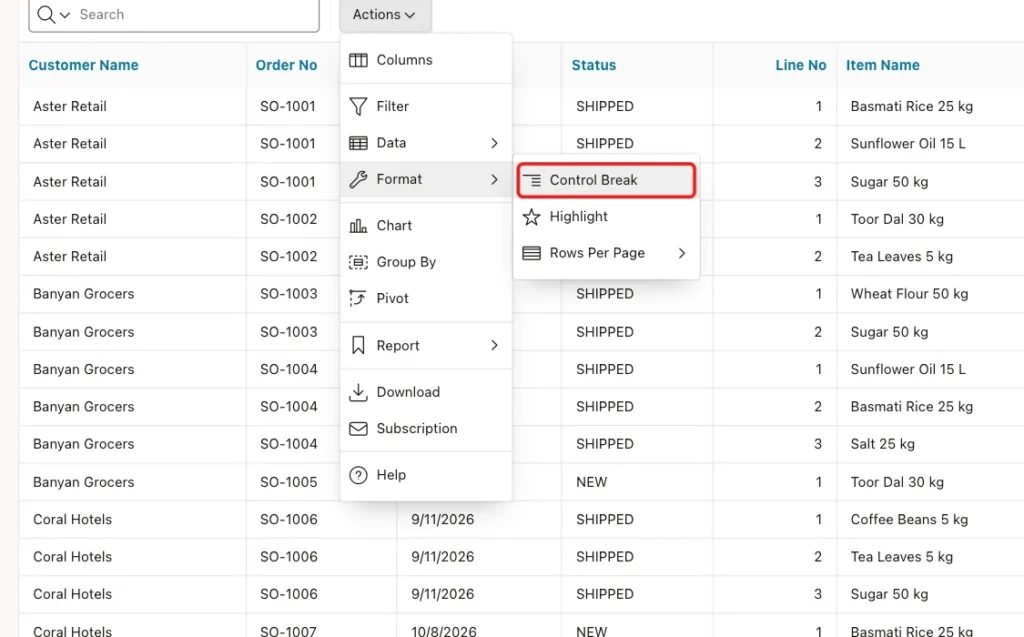Focus the Search input field
This screenshot has width=1024, height=637.
(x=197, y=14)
